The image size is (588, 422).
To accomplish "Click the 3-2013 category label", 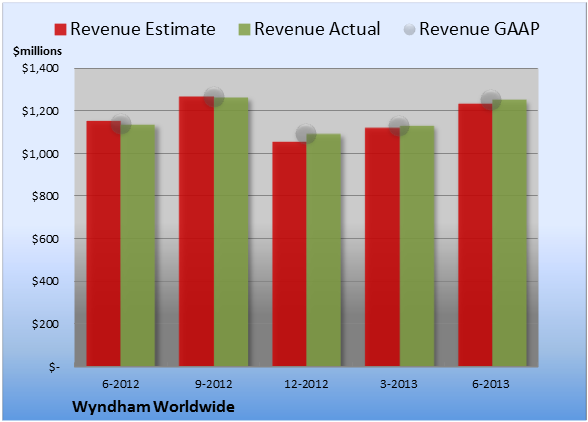I will (x=398, y=384).
